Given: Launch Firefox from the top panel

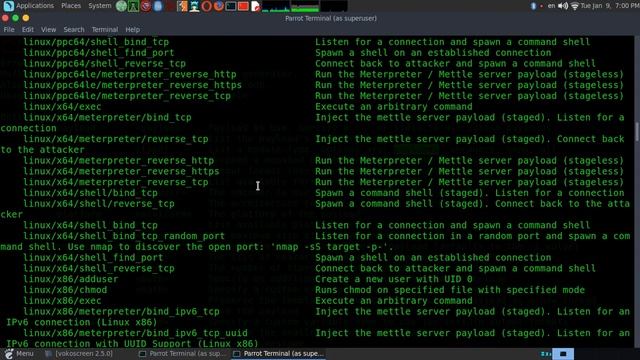Looking at the screenshot, I should pyautogui.click(x=219, y=6).
